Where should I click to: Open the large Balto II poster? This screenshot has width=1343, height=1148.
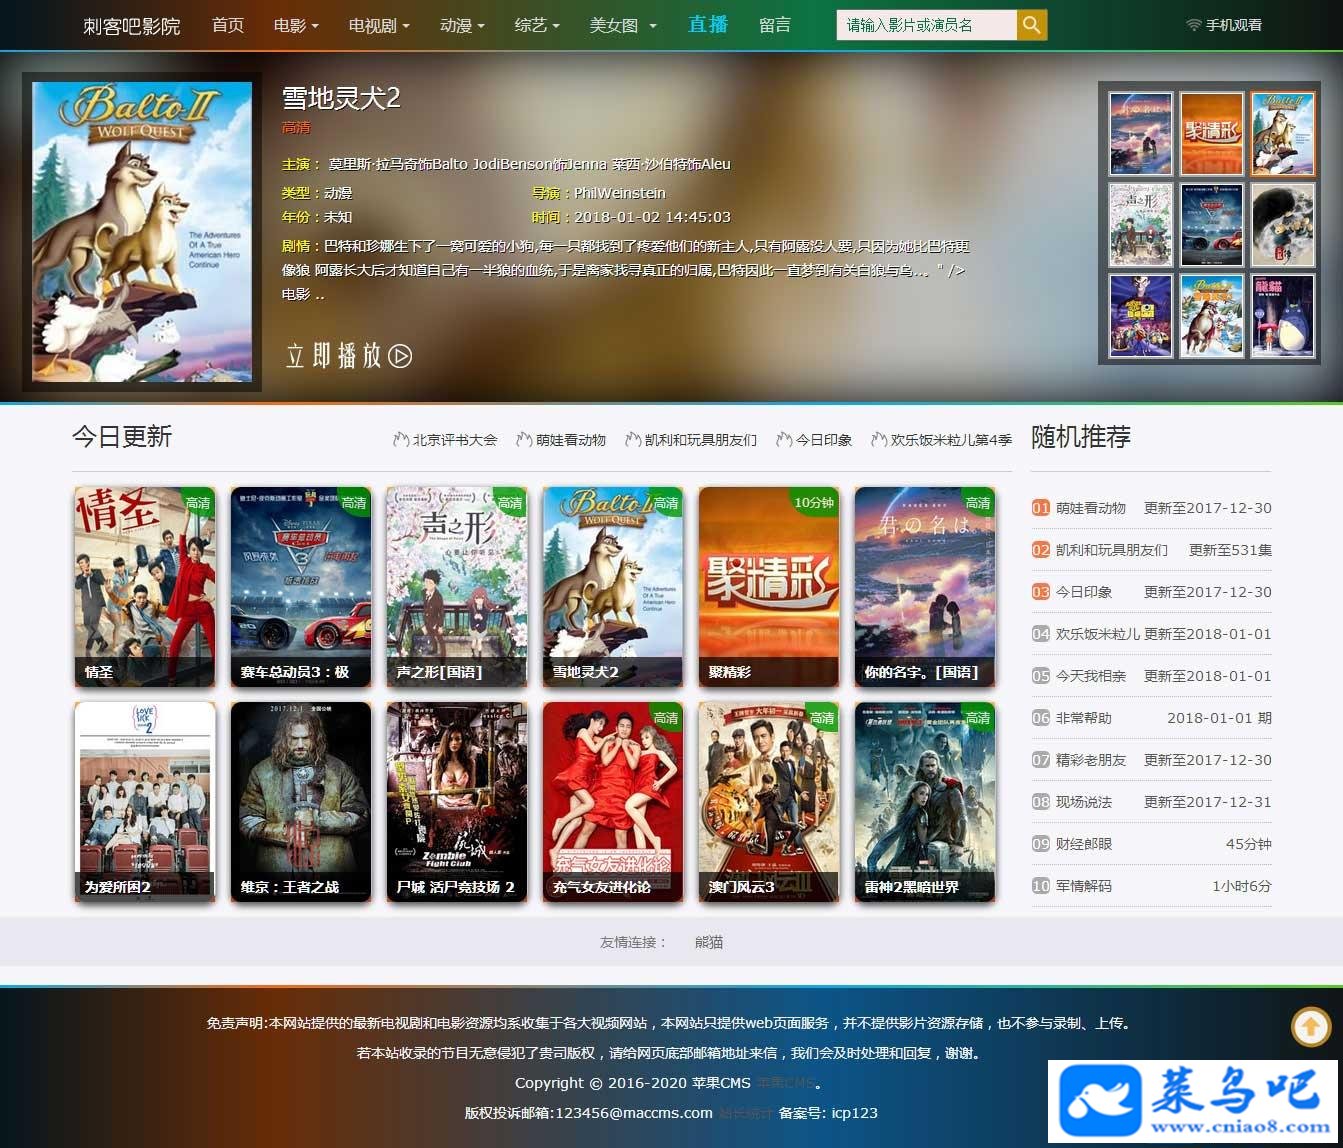[142, 232]
